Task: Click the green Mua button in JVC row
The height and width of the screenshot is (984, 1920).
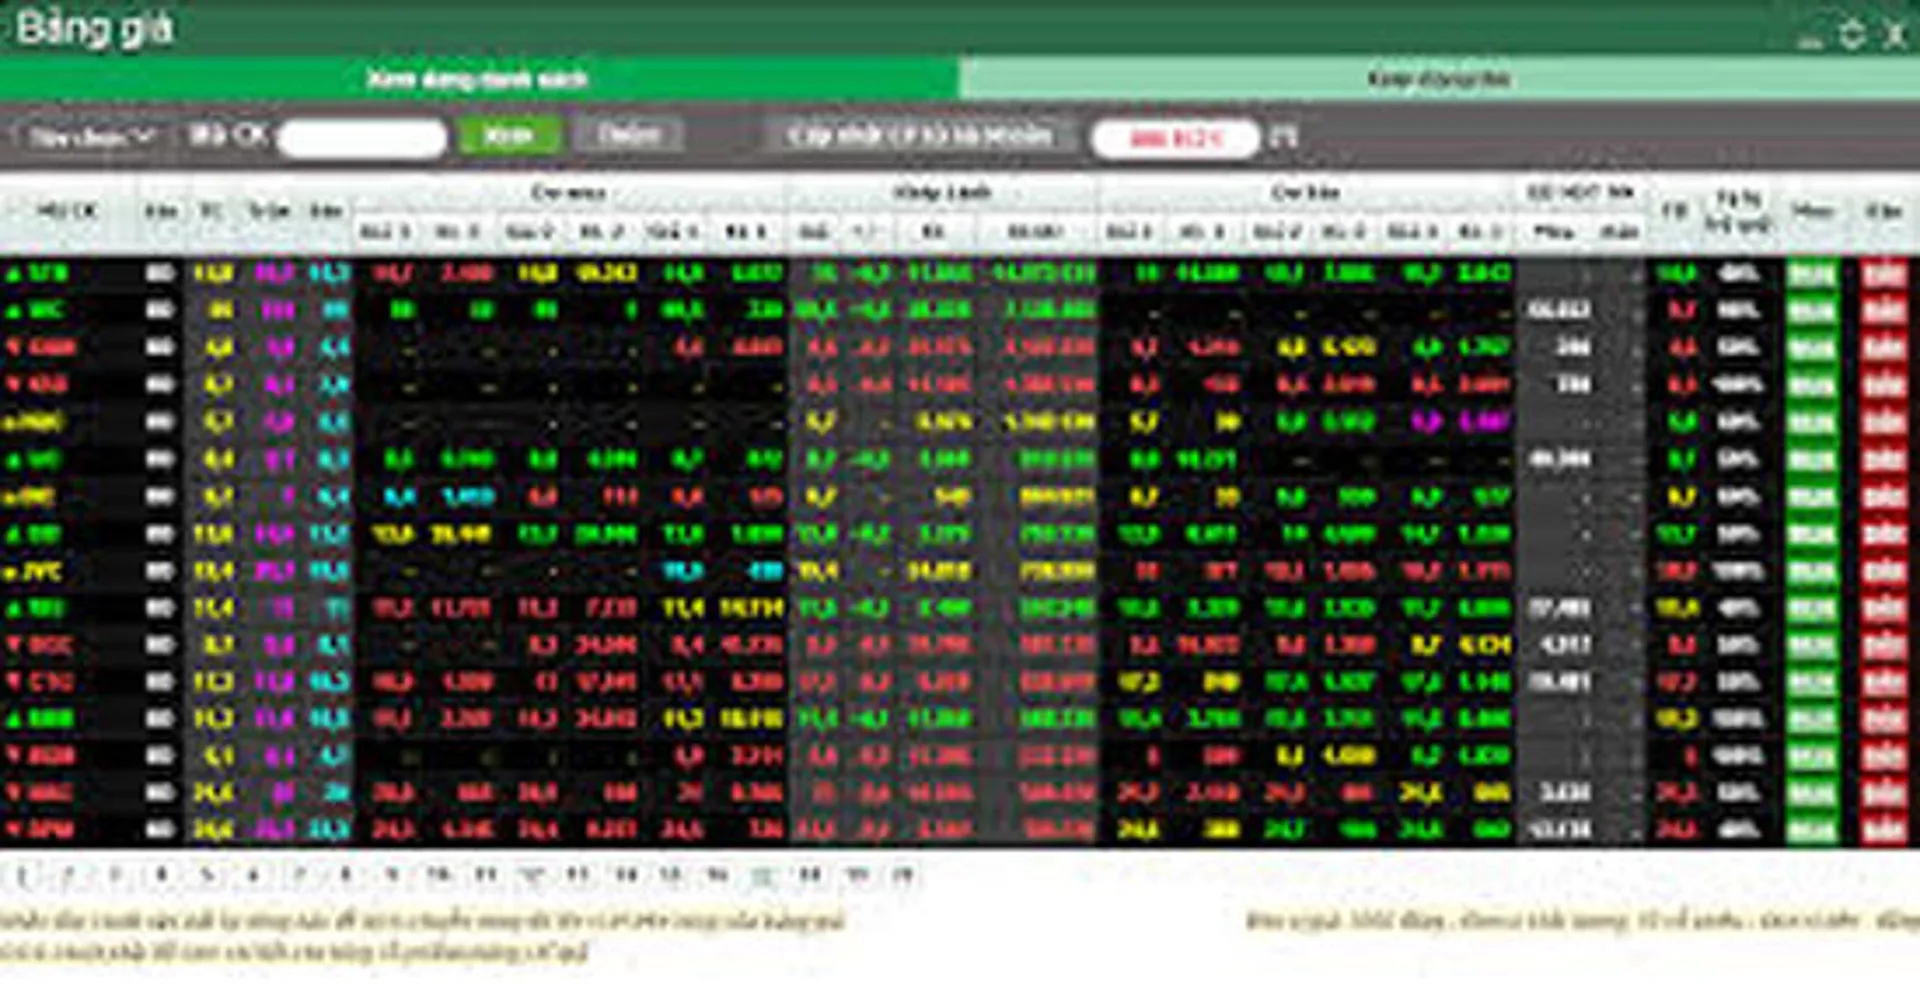Action: [x=1811, y=572]
